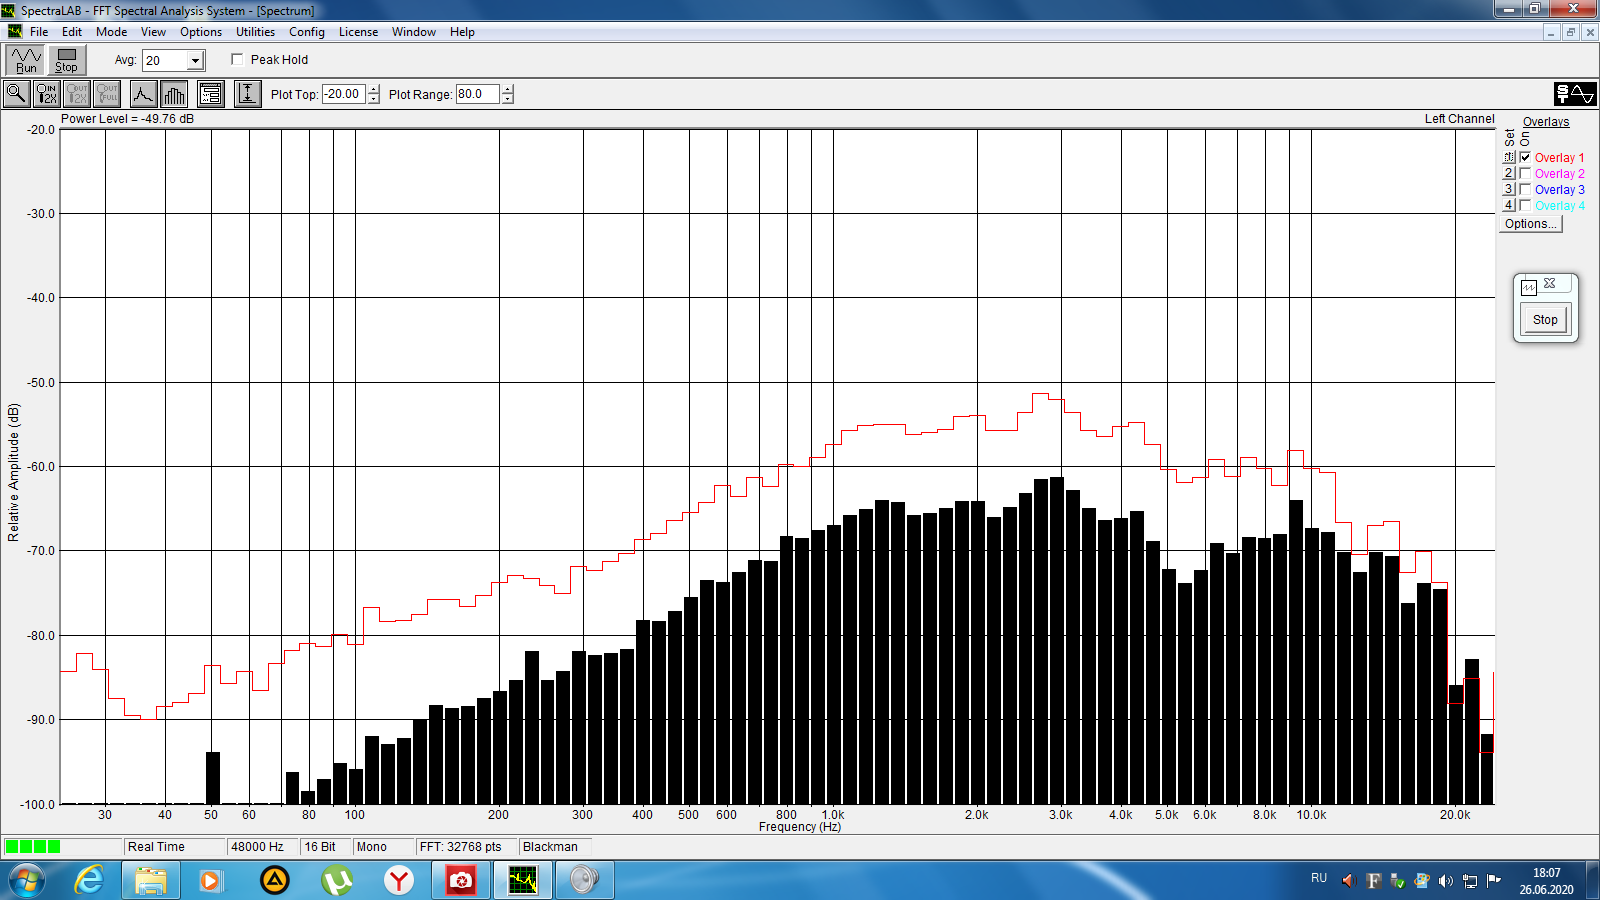Increase Plot Range with the up arrow
Screen dimensions: 1600x900
click(x=508, y=89)
